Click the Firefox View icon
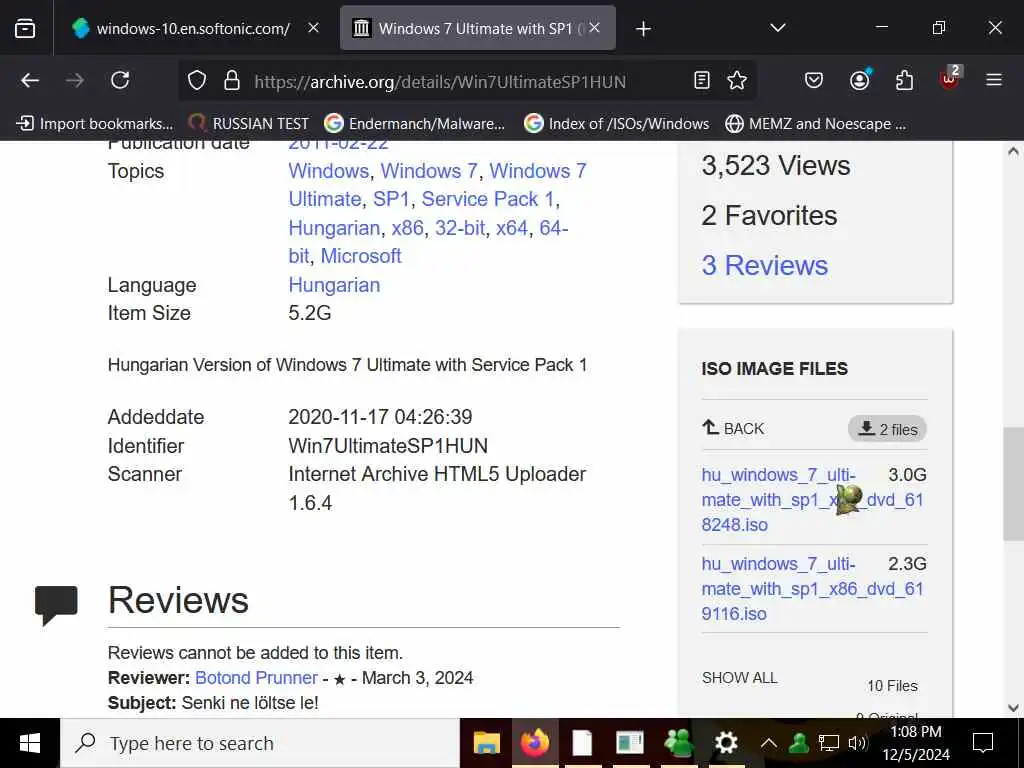Image resolution: width=1024 pixels, height=768 pixels. pos(25,28)
